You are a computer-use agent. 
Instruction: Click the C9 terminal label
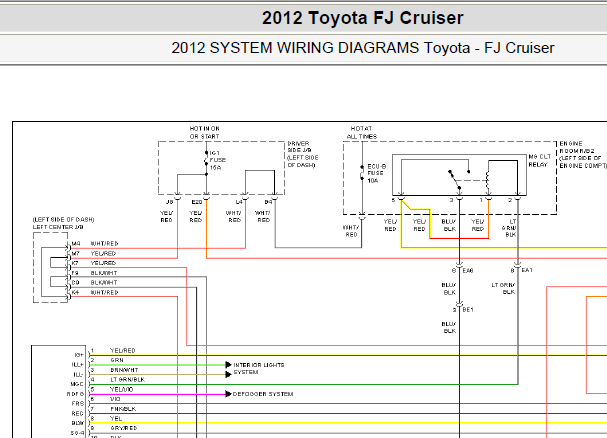[75, 282]
